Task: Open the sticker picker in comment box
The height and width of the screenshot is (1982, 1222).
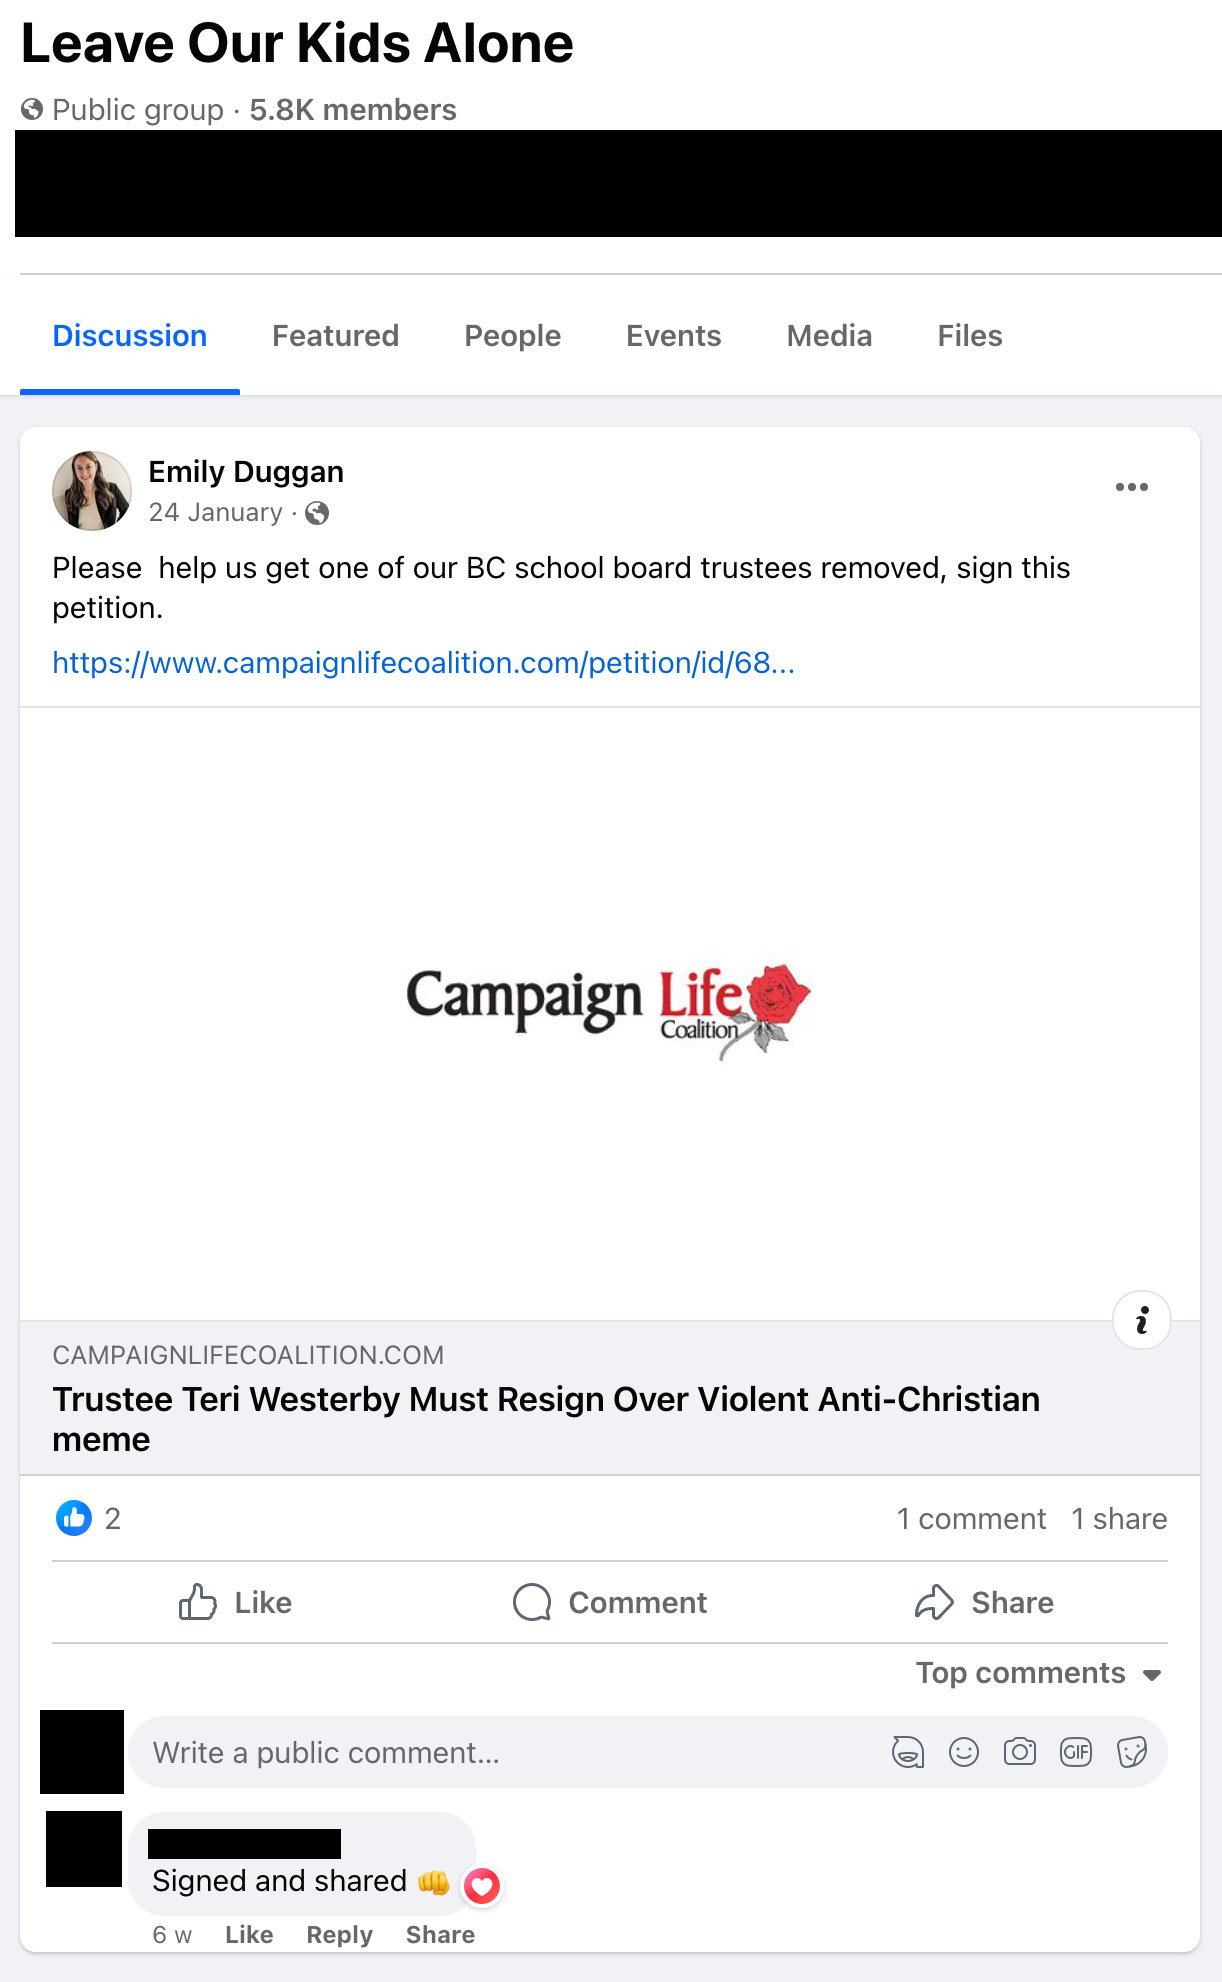Action: (x=1132, y=1752)
